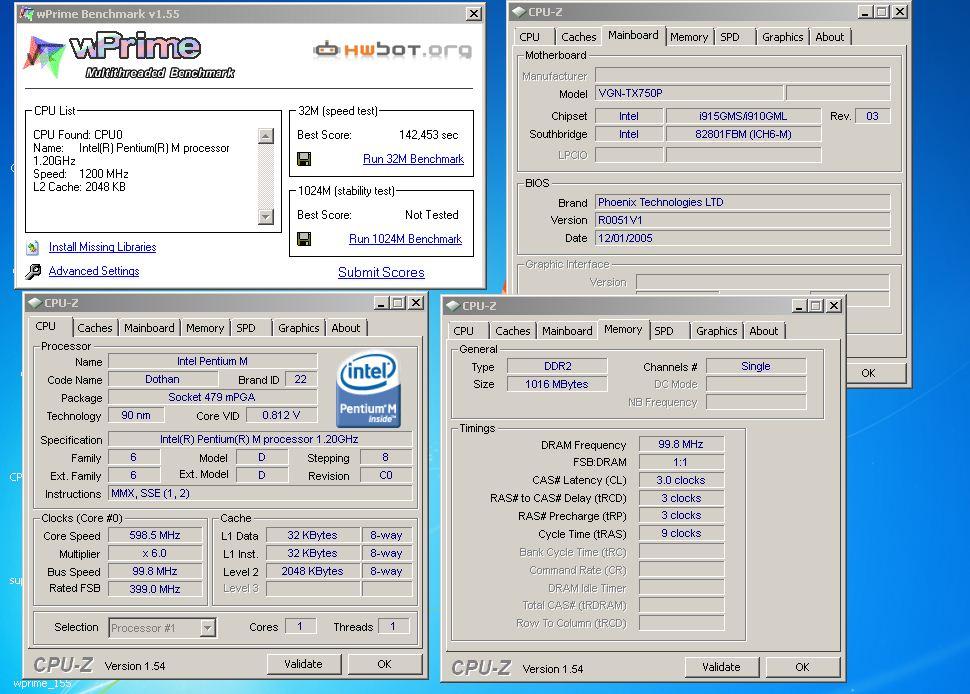Click the hwbot.org logo in wPrime

coord(392,49)
